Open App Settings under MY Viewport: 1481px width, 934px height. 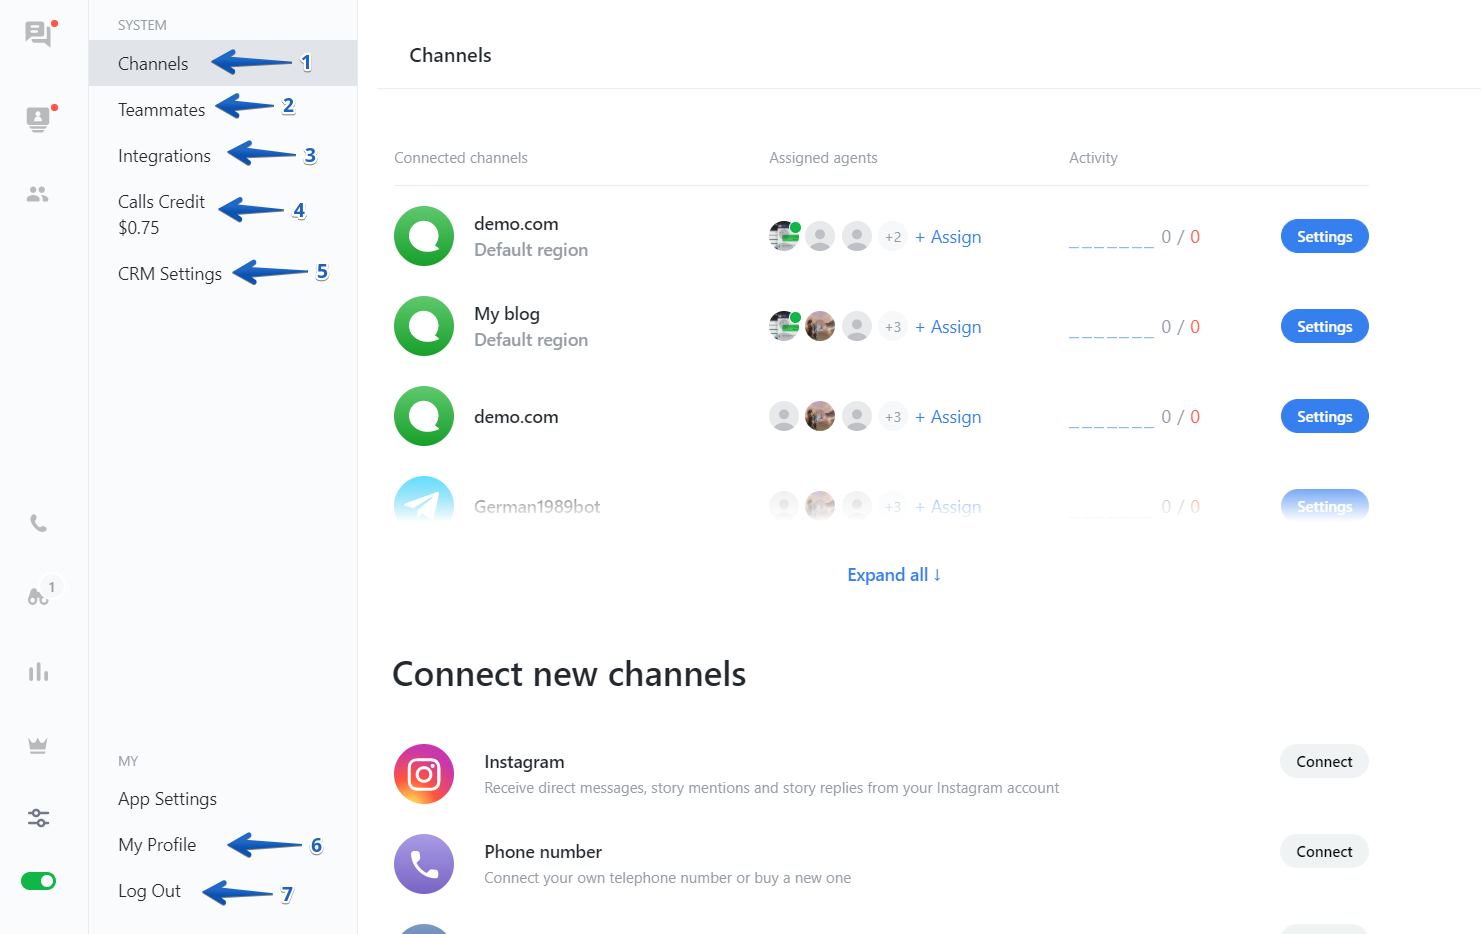click(167, 799)
